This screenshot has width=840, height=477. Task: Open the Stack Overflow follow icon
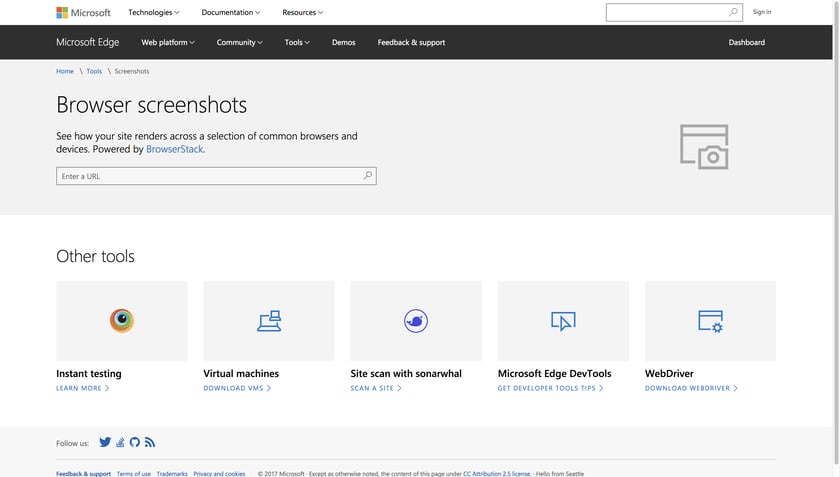pos(120,442)
